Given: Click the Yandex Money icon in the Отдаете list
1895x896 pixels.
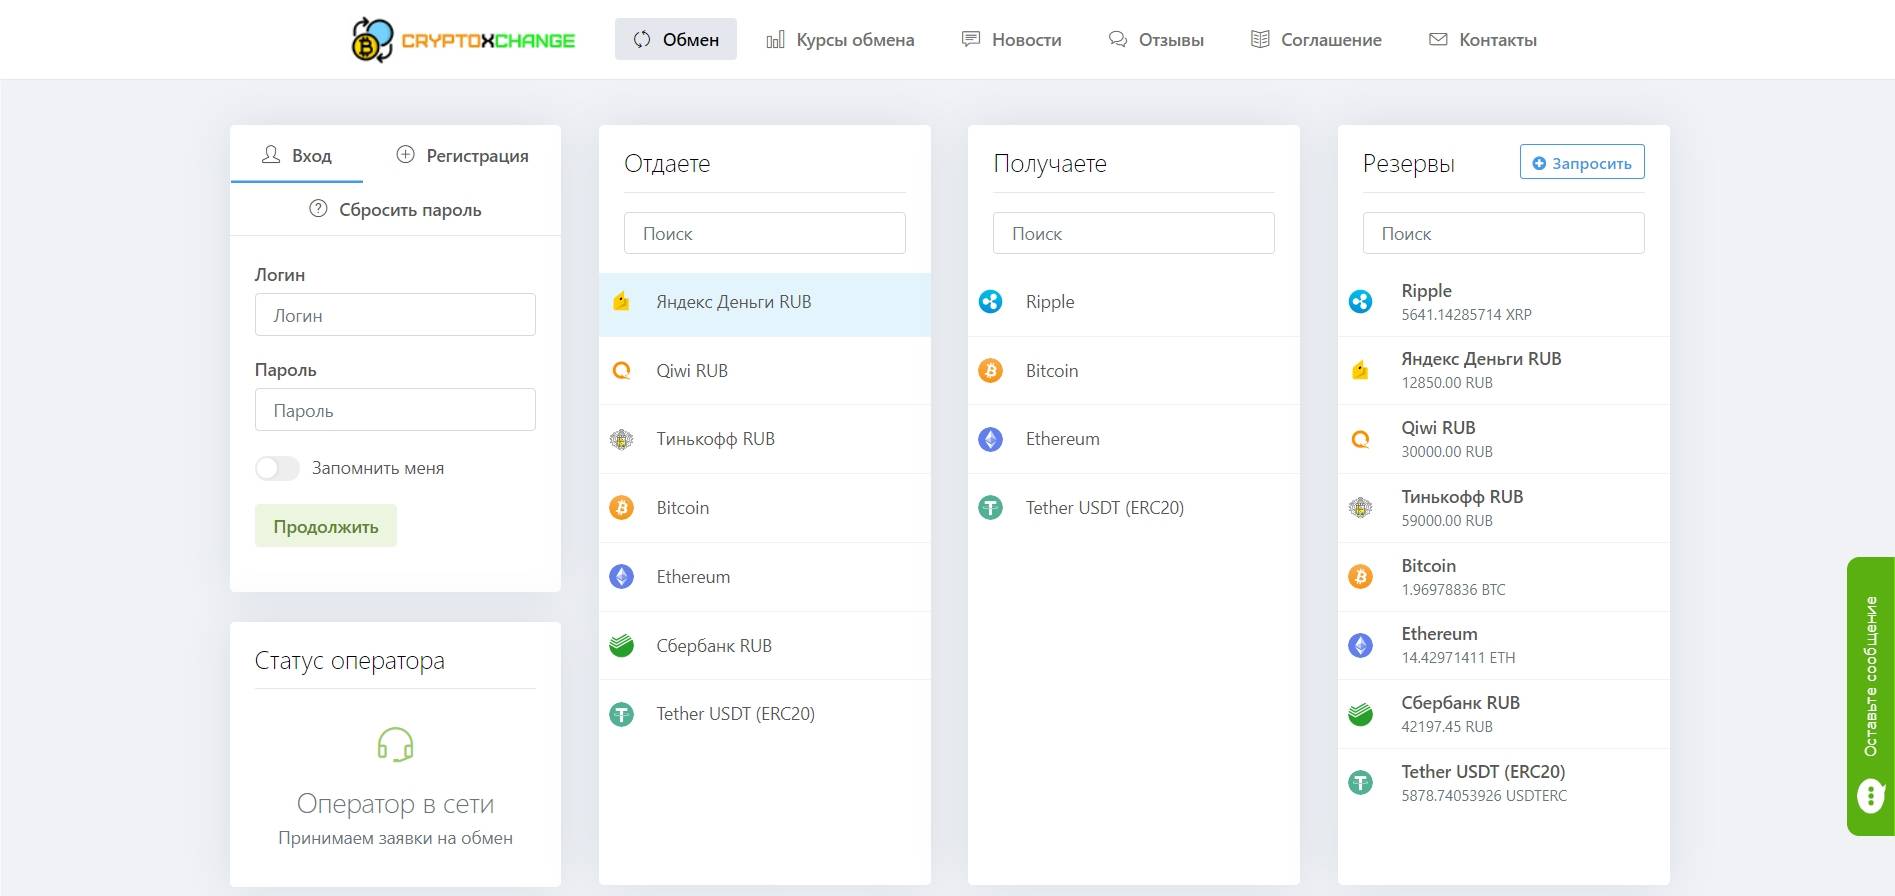Looking at the screenshot, I should click(x=621, y=302).
